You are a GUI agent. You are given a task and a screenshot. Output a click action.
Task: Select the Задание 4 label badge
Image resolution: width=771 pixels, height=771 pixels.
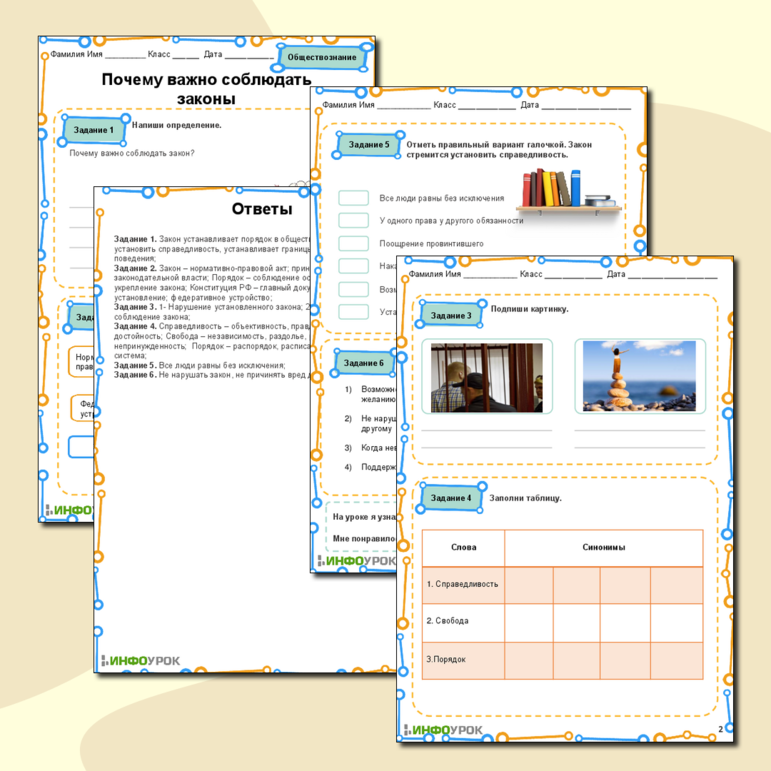[x=452, y=497]
